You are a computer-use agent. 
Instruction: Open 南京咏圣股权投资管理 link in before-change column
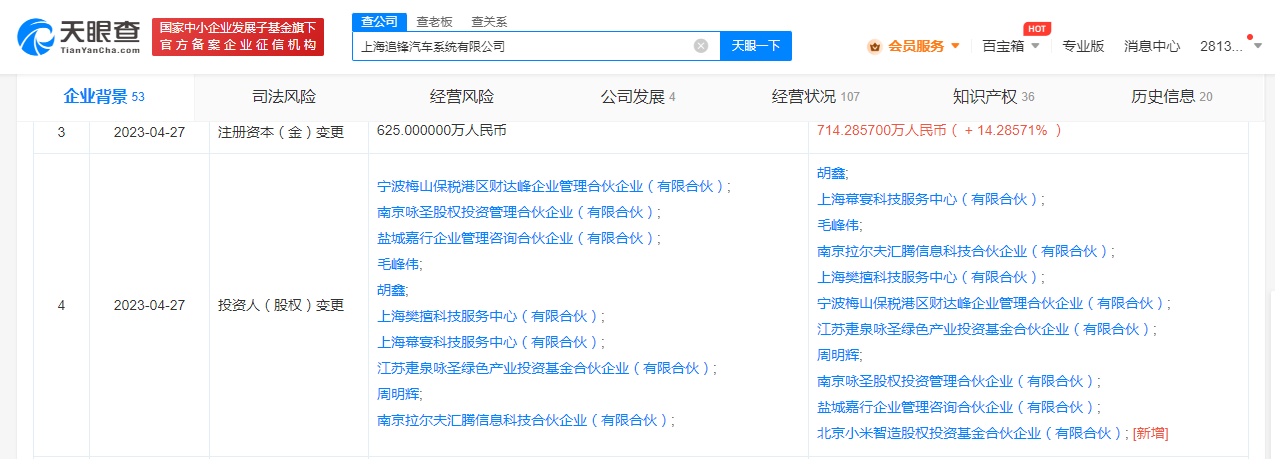(516, 212)
